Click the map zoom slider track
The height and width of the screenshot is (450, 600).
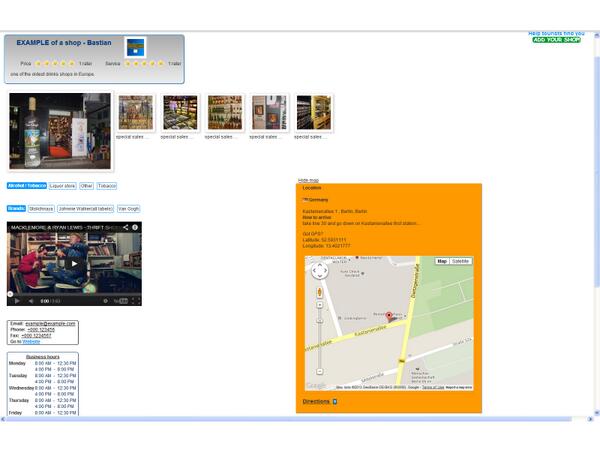tap(320, 338)
